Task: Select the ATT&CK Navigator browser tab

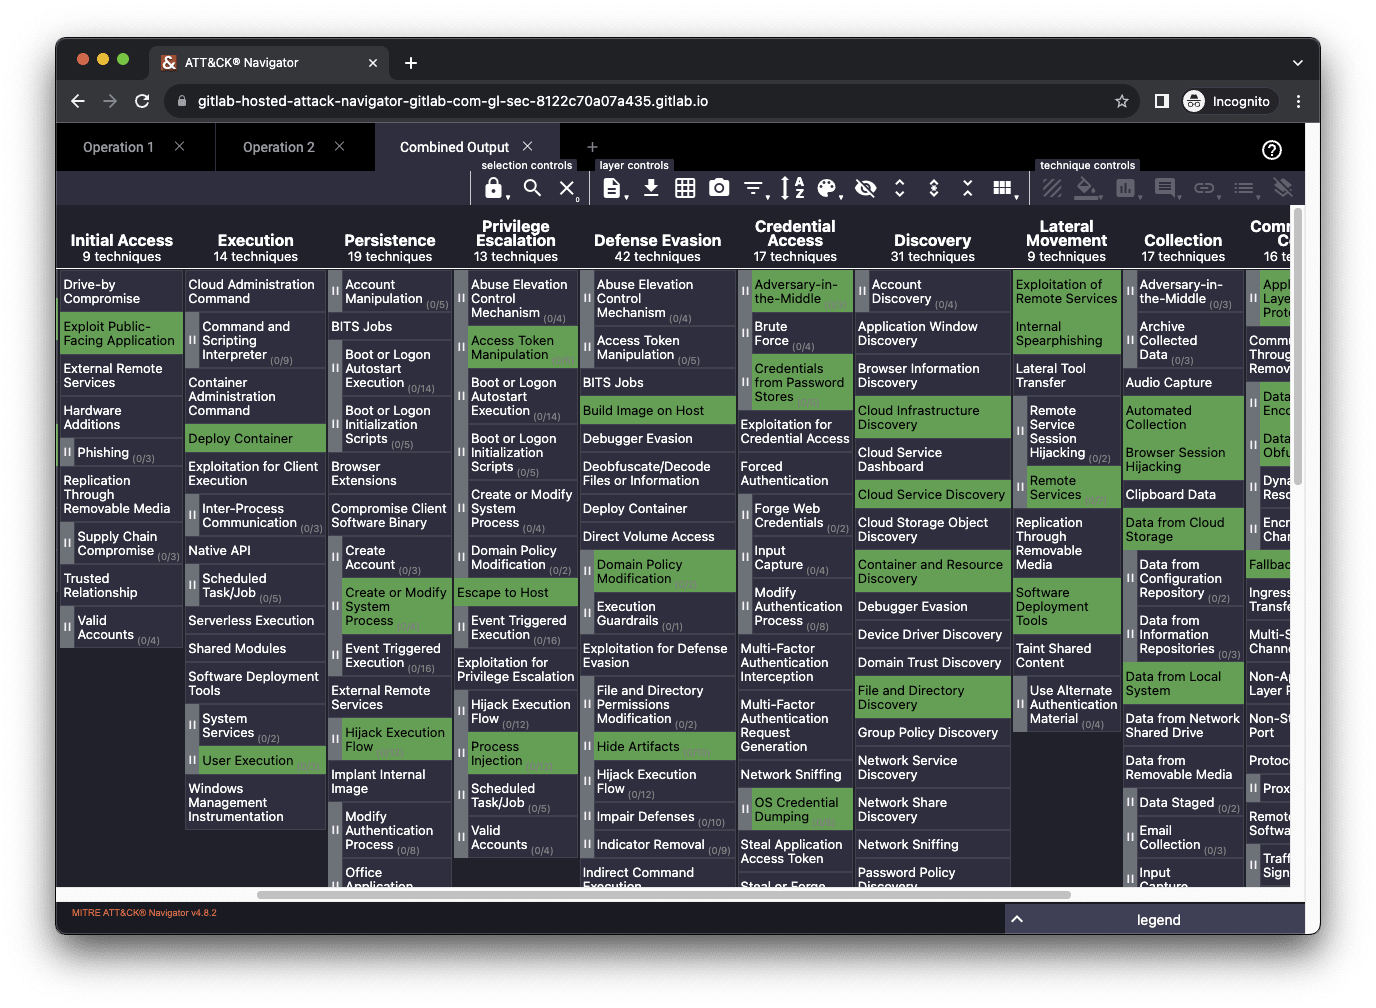Action: (x=270, y=62)
